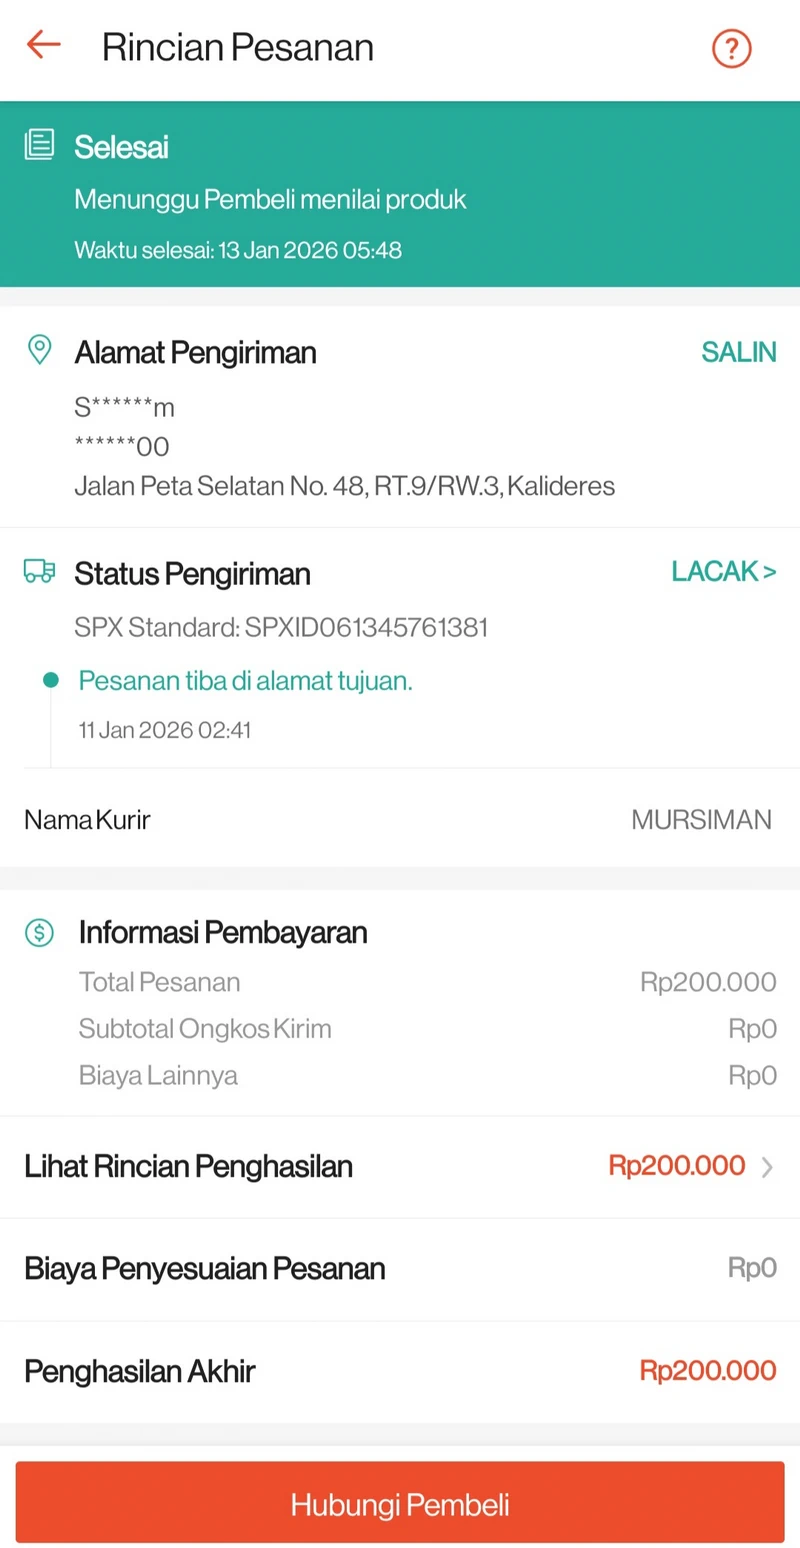This screenshot has height=1548, width=800.
Task: Expand Lihat Rincian Penghasilan chevron
Action: coord(767,1167)
